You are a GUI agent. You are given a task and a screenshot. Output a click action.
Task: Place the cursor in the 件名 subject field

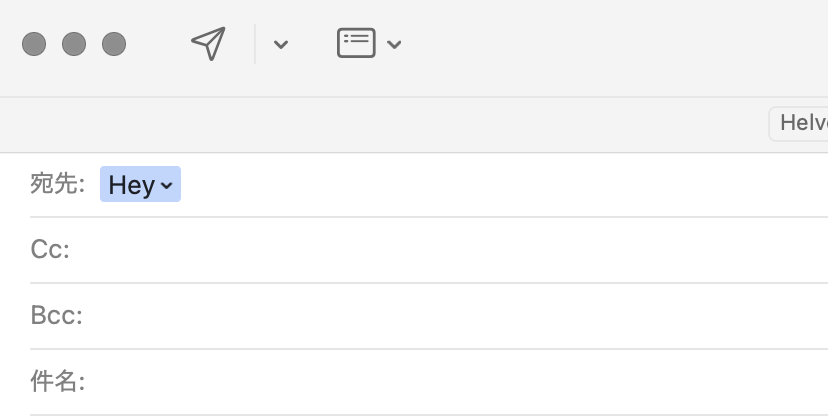click(x=450, y=382)
